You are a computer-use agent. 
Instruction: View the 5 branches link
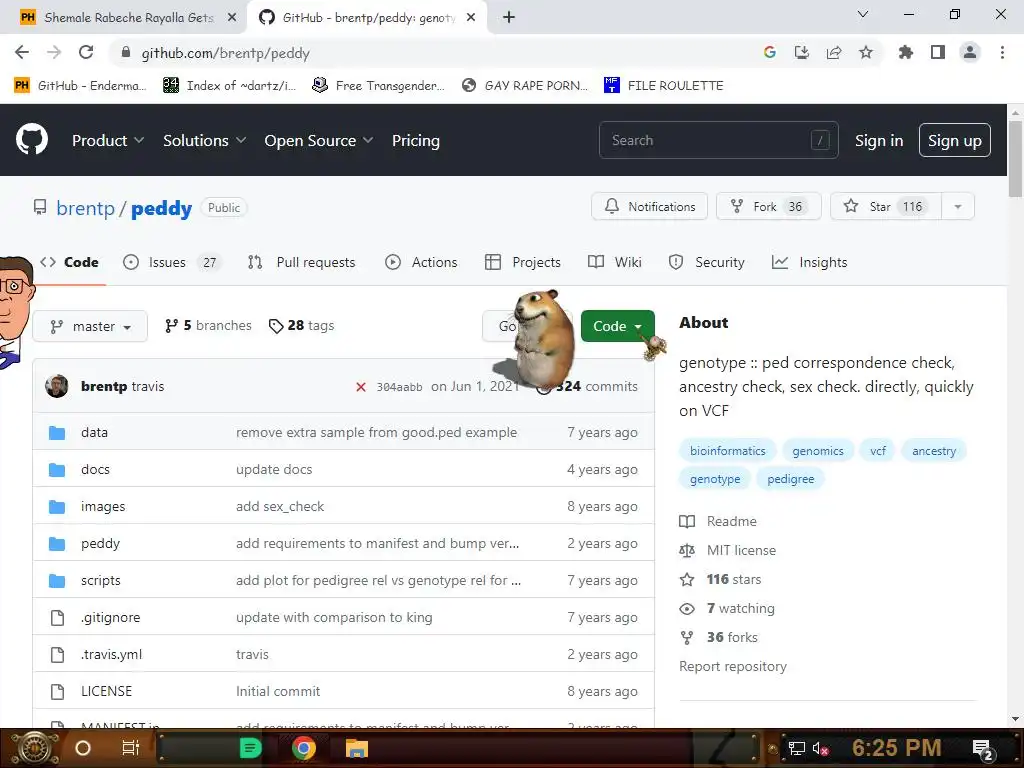click(208, 325)
